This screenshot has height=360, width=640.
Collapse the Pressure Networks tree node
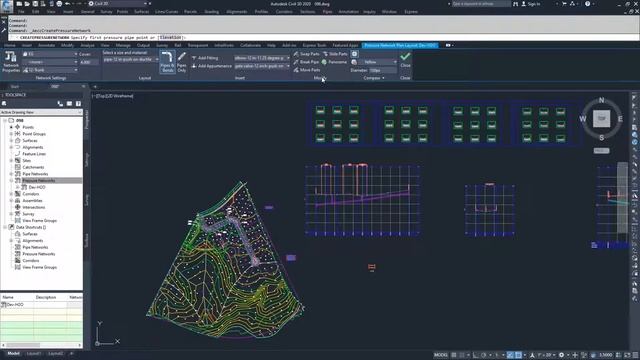click(x=11, y=180)
